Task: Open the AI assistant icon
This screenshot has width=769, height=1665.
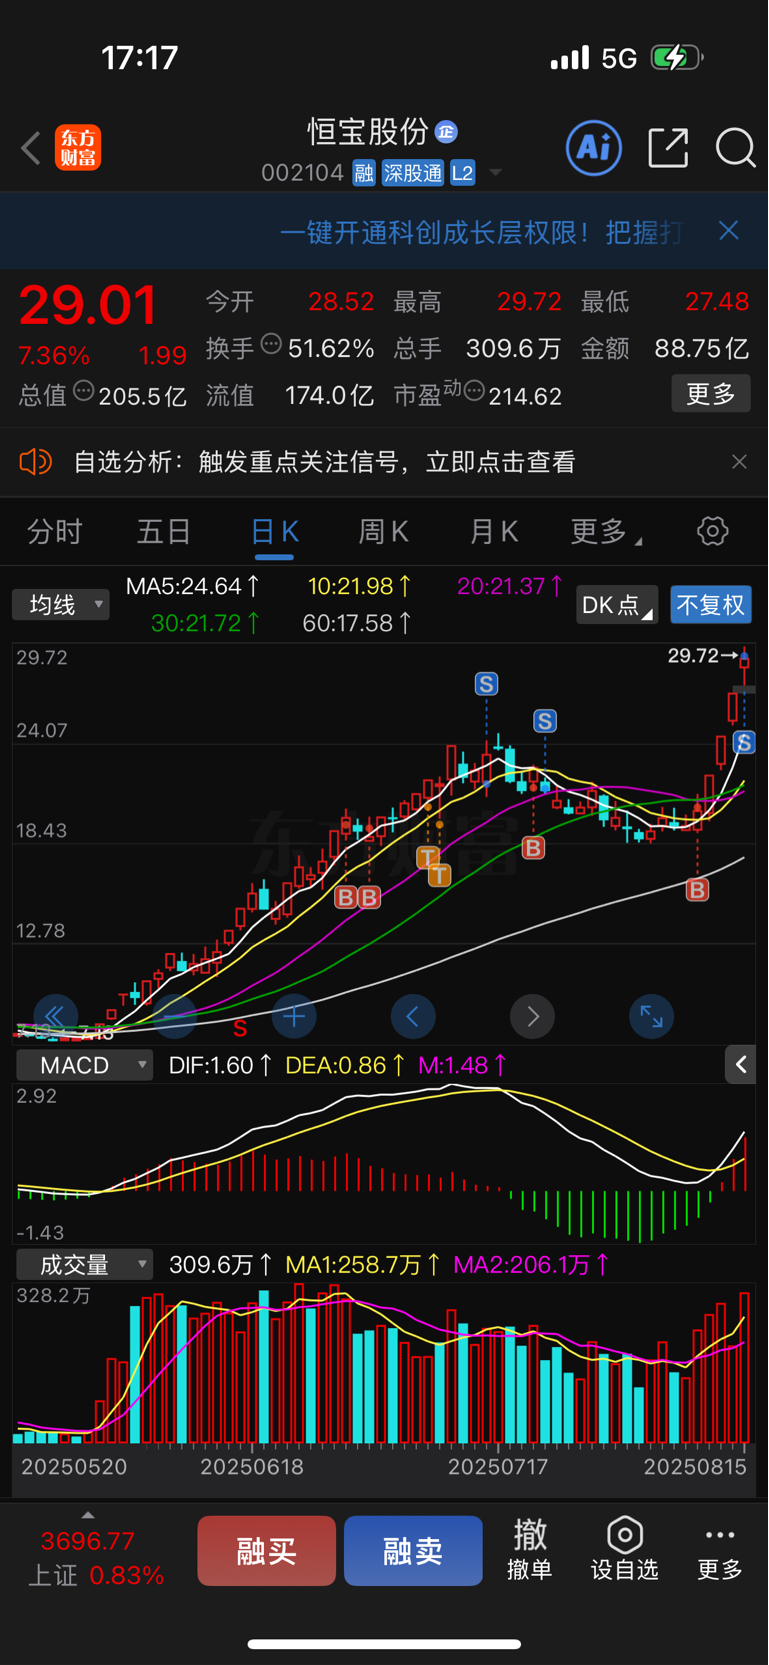Action: tap(594, 148)
